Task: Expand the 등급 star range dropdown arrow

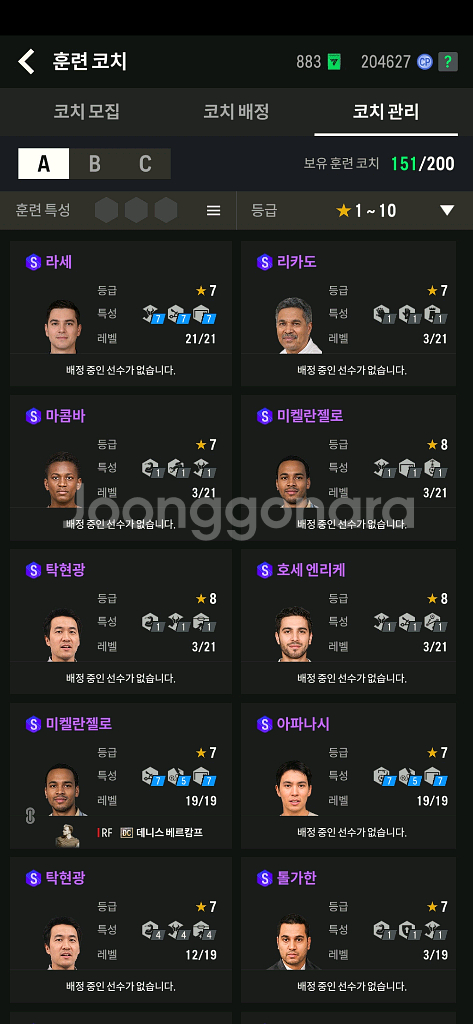Action: click(447, 210)
